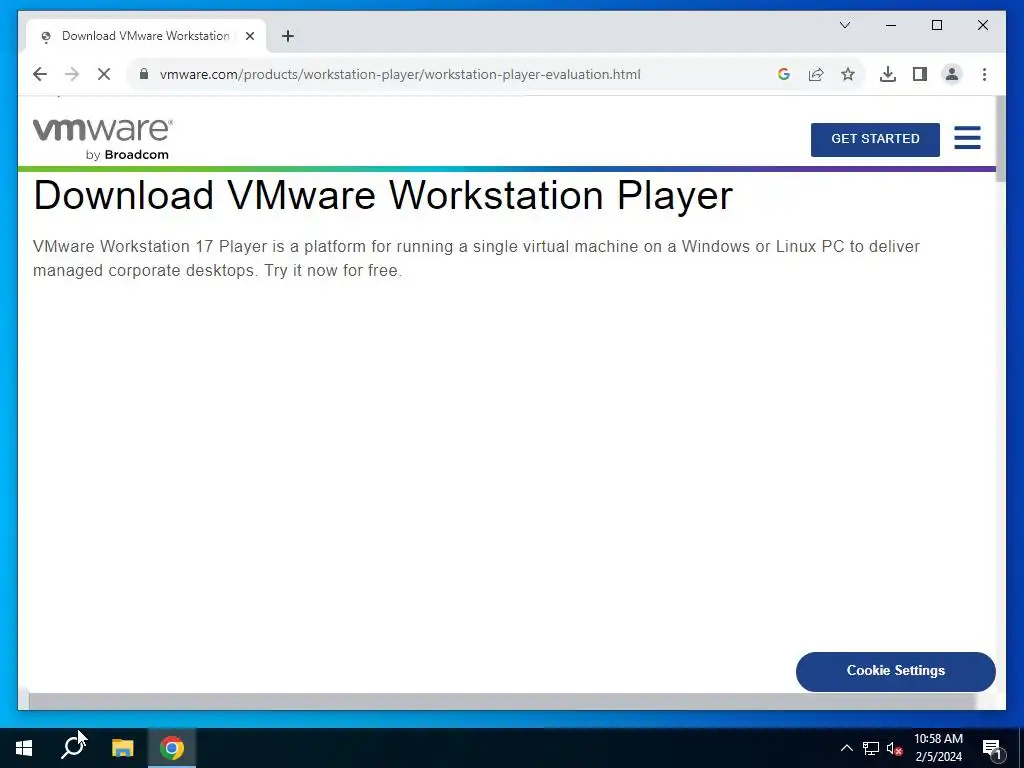Click the address bar URL field
Viewport: 1024px width, 768px height.
pos(400,74)
